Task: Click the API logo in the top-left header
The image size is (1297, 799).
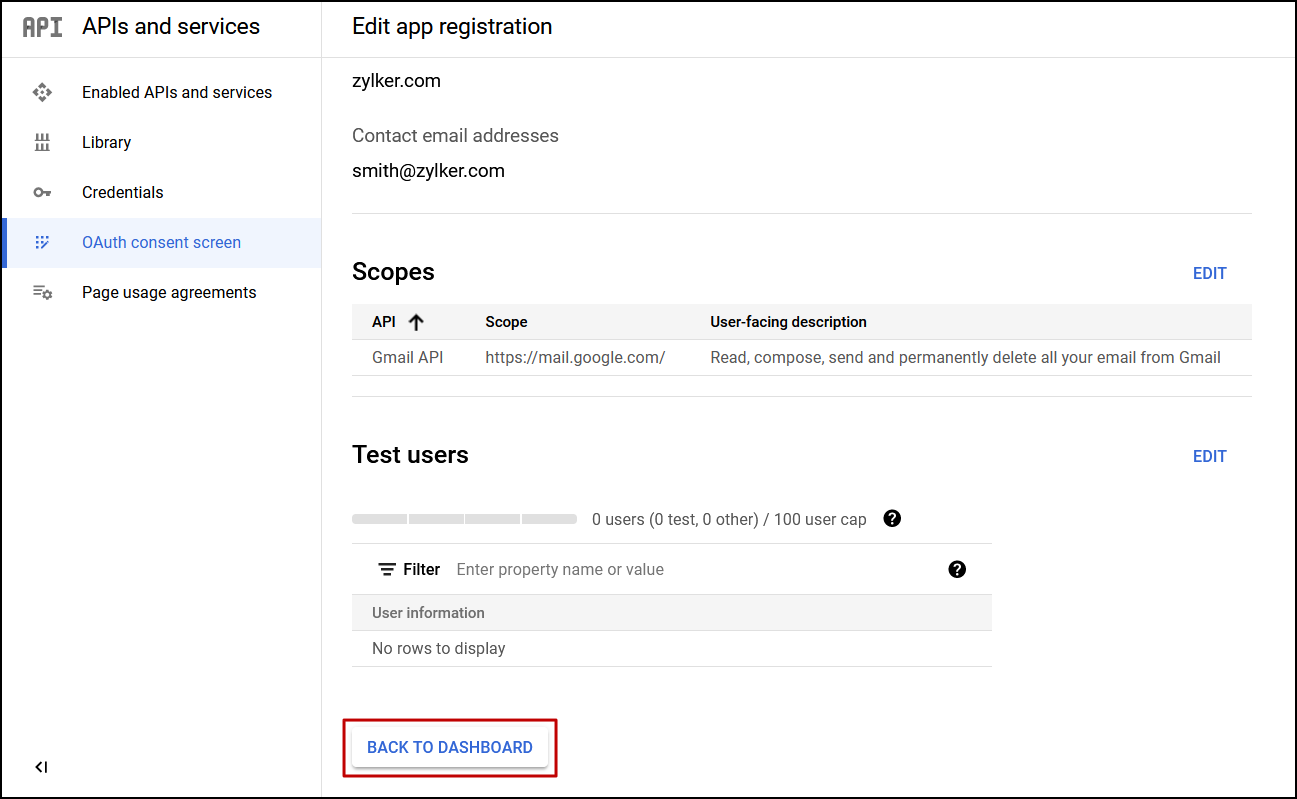Action: coord(41,27)
